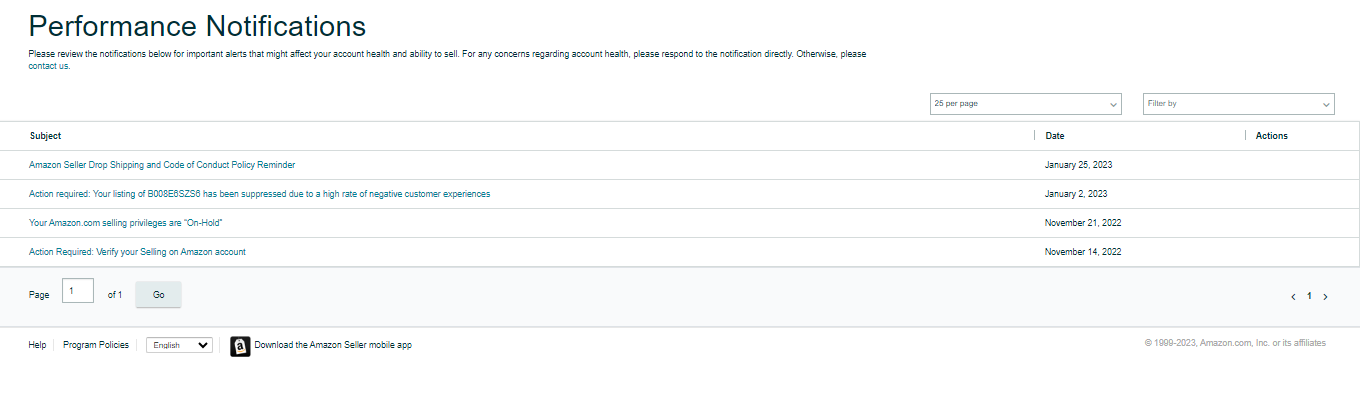Open selling privileges On-Hold notification
The height and width of the screenshot is (399, 1360).
(126, 223)
